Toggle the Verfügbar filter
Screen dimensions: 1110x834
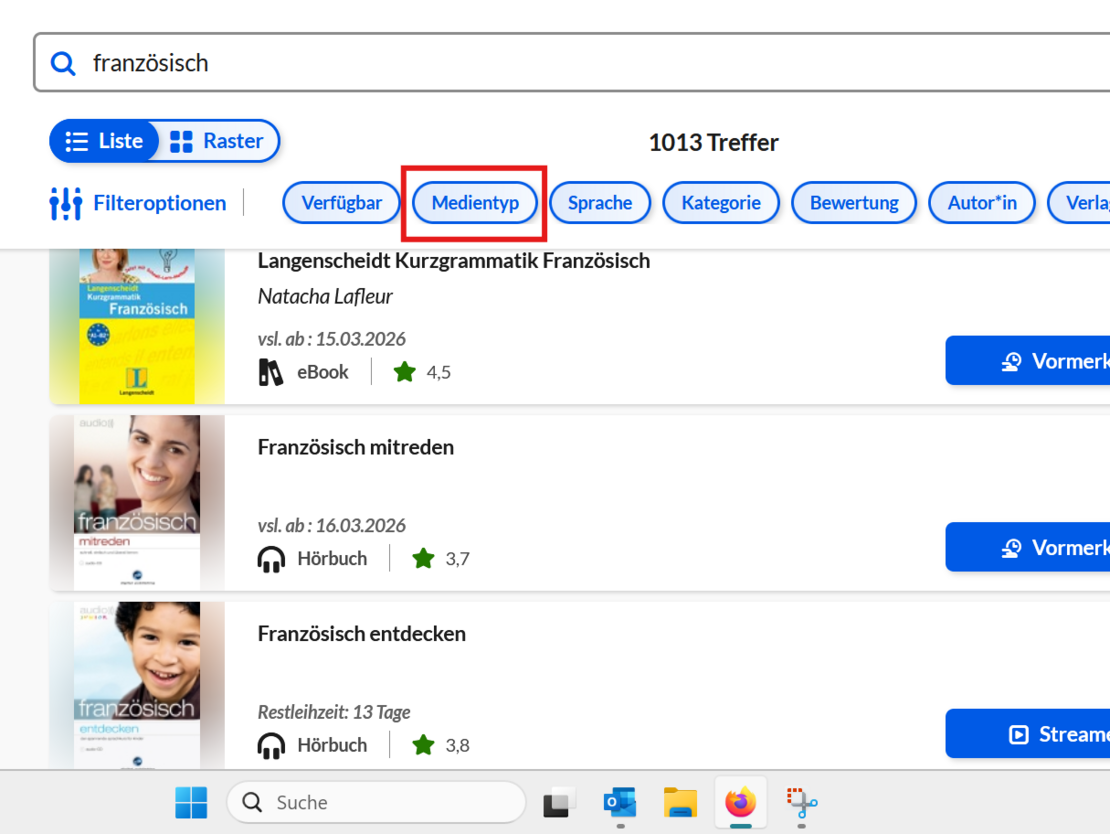point(342,203)
